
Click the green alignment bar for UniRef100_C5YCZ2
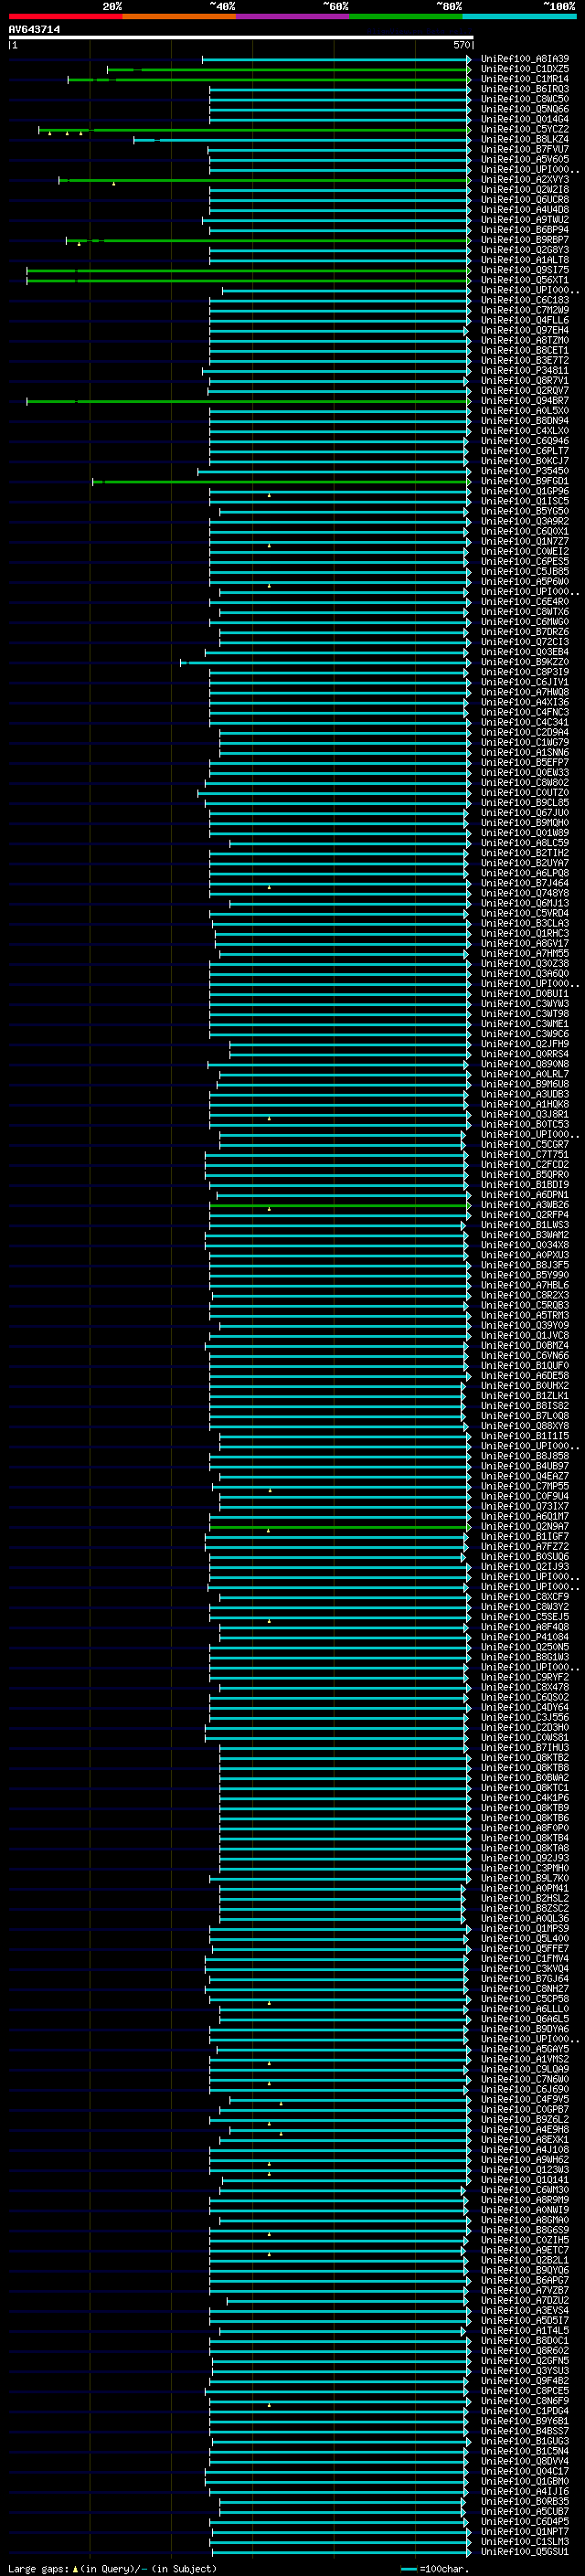pos(254,130)
